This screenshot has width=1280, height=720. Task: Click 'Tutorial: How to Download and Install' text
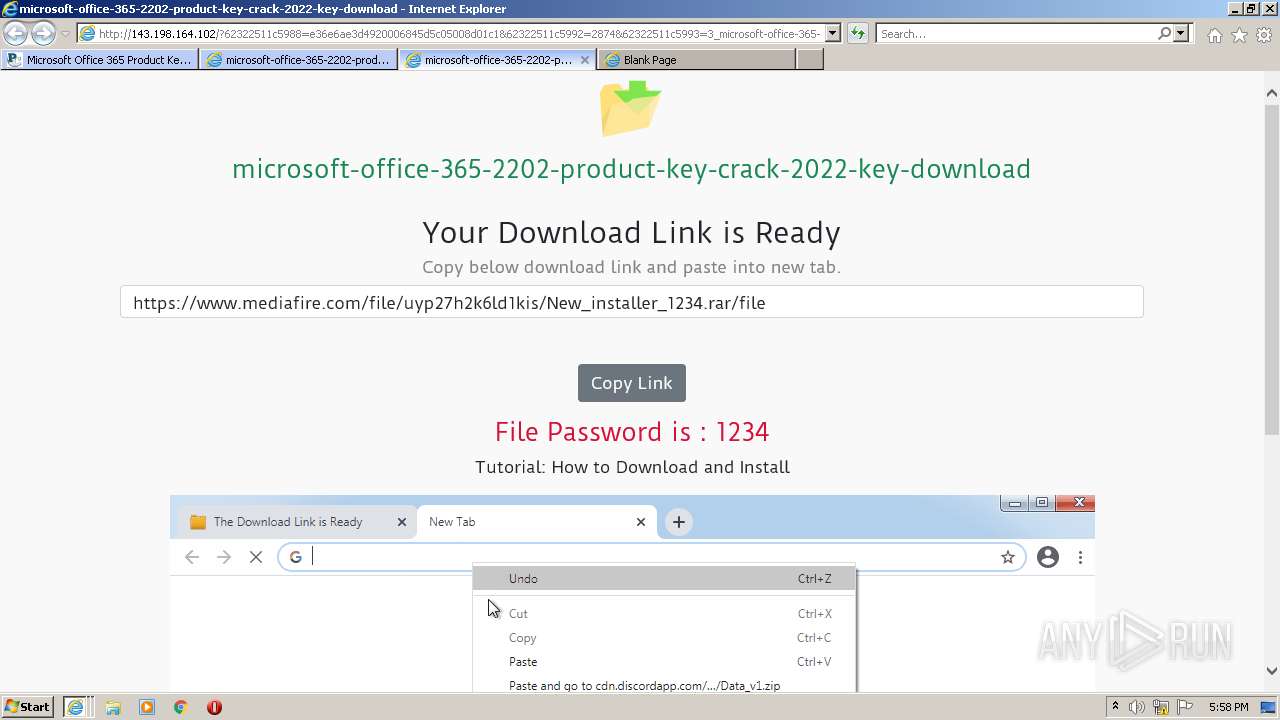point(632,467)
